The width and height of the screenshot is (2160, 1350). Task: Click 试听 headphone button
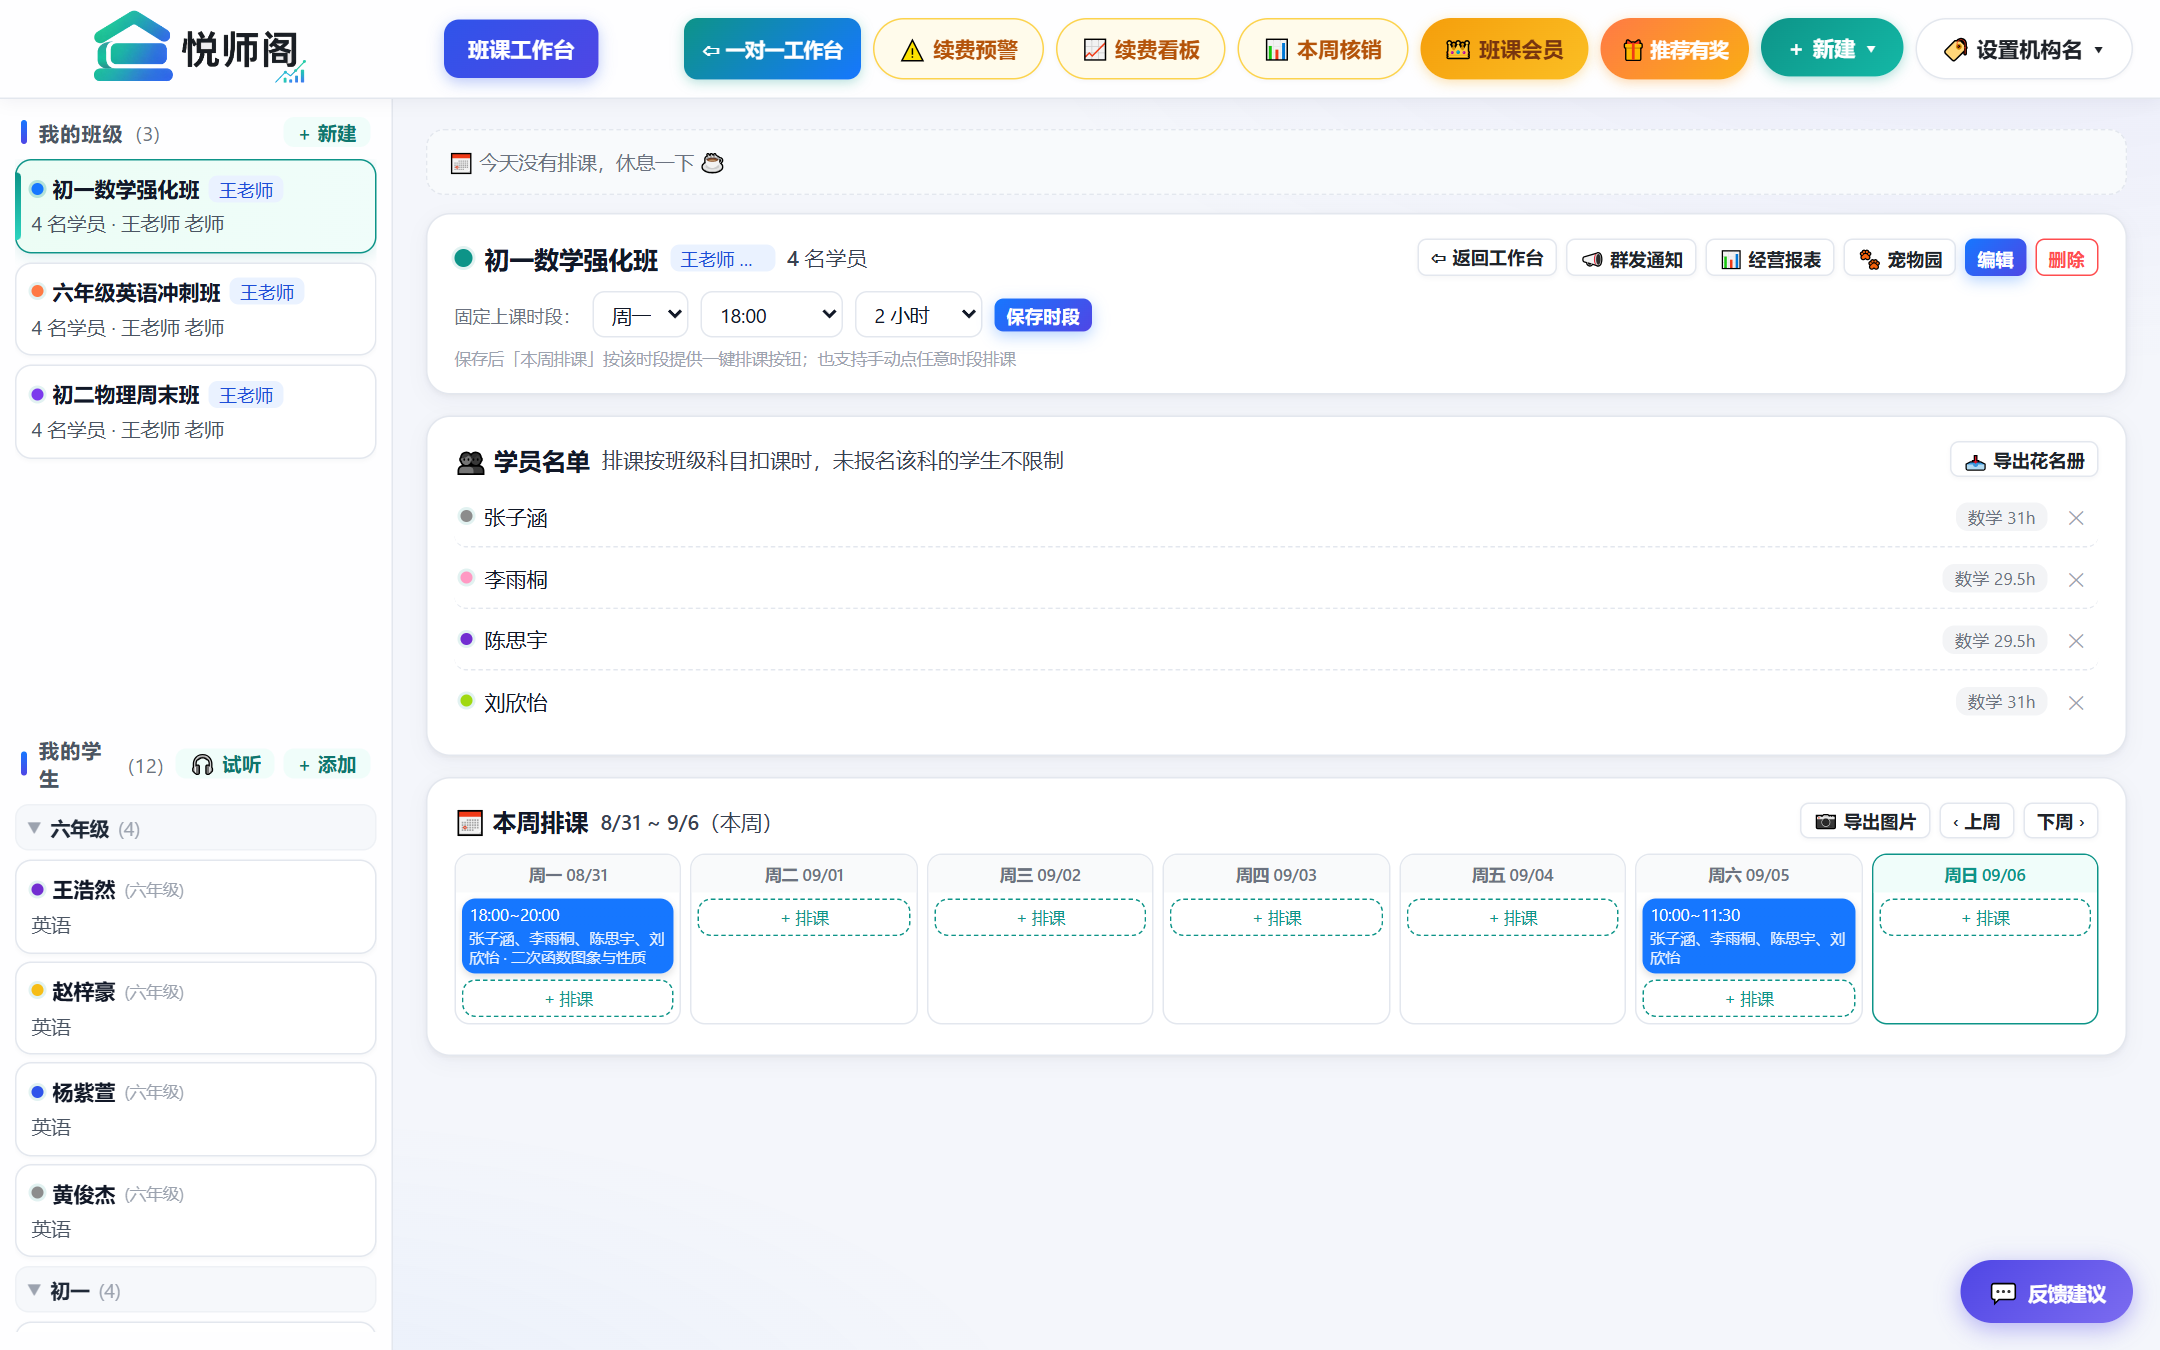[226, 764]
